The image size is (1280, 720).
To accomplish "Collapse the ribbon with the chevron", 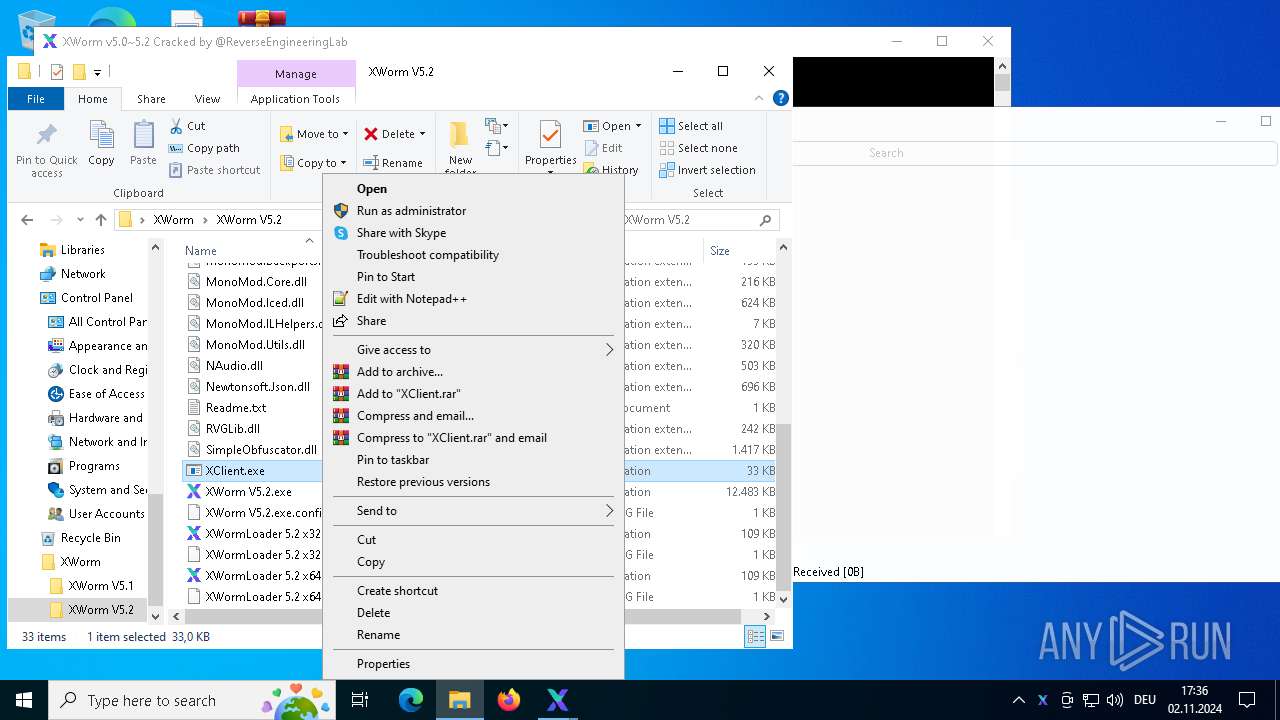I will pos(759,98).
